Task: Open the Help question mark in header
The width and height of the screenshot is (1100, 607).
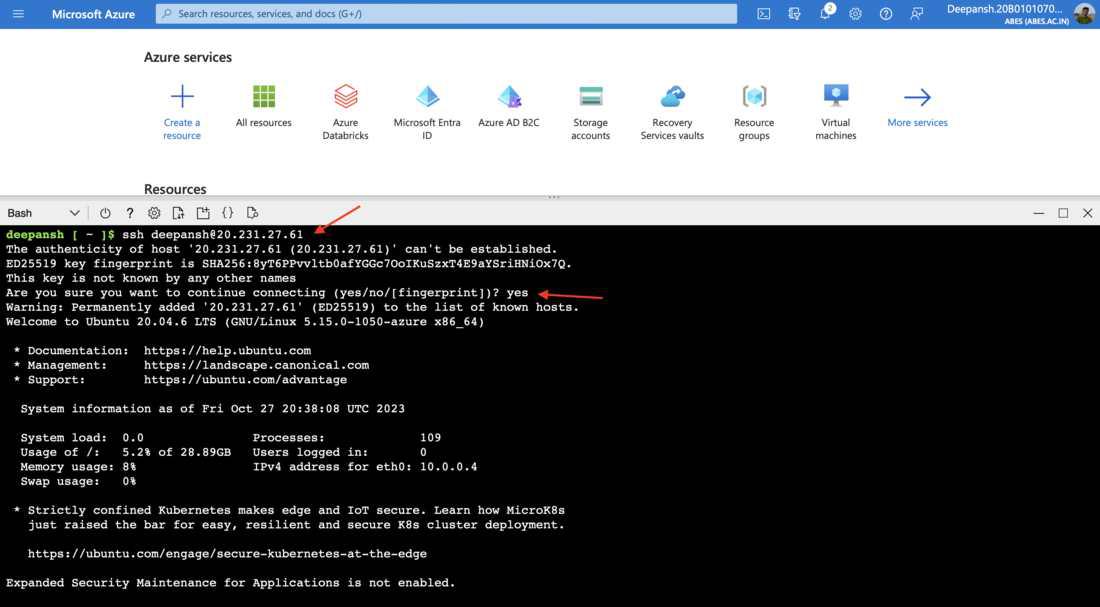Action: point(886,14)
